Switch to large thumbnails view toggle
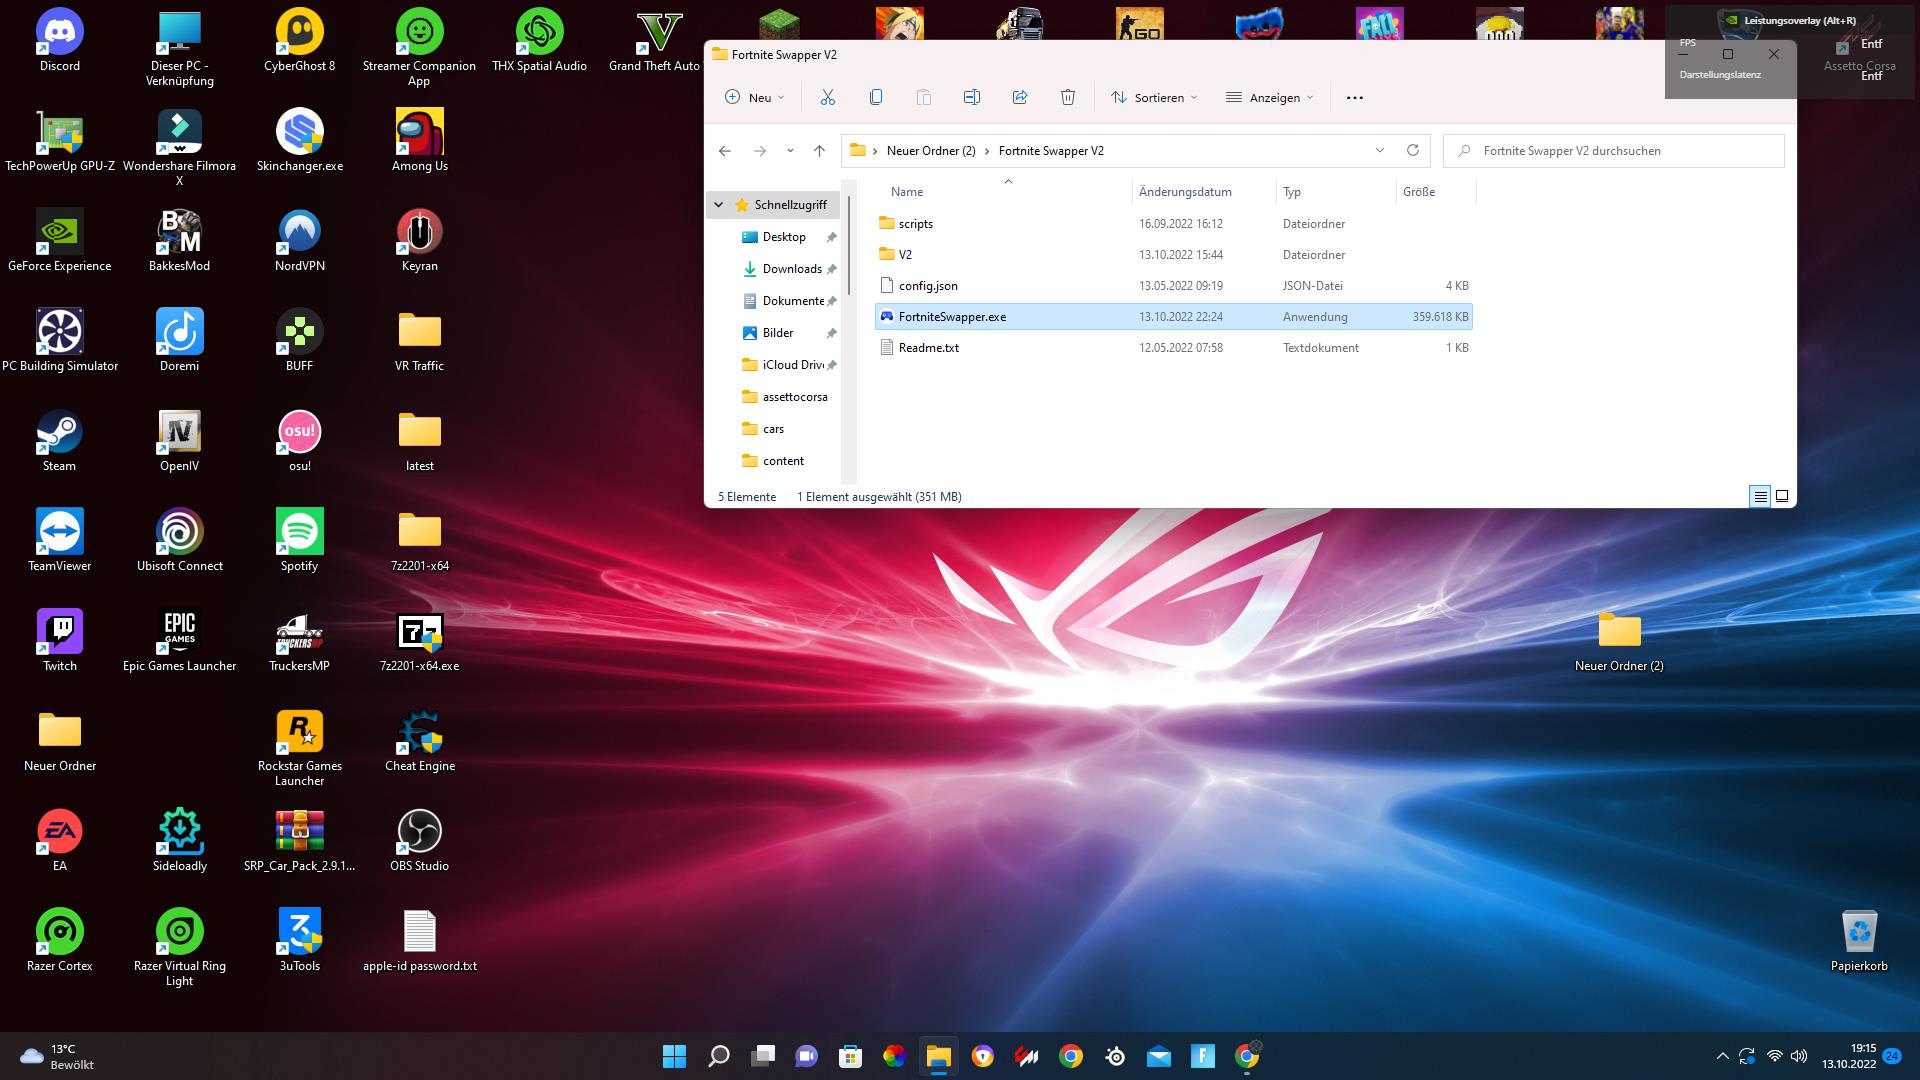Screen dimensions: 1920x1080 coord(1782,496)
